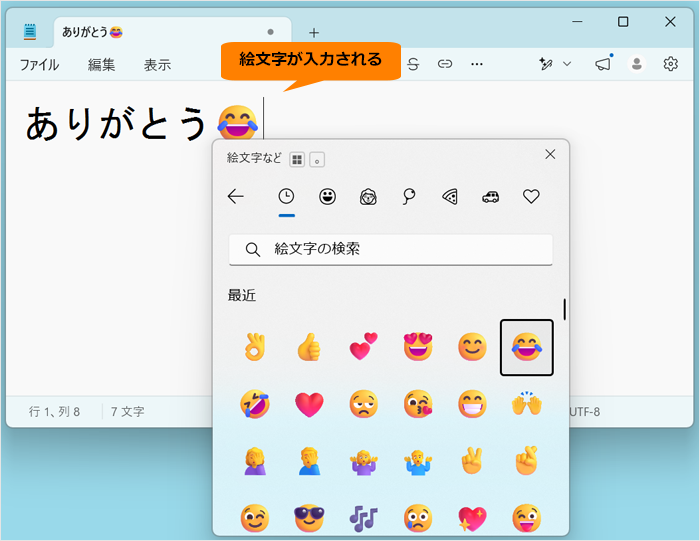Insert the smiling blushing face emoji
Viewport: 700px width, 541px height.
(472, 347)
